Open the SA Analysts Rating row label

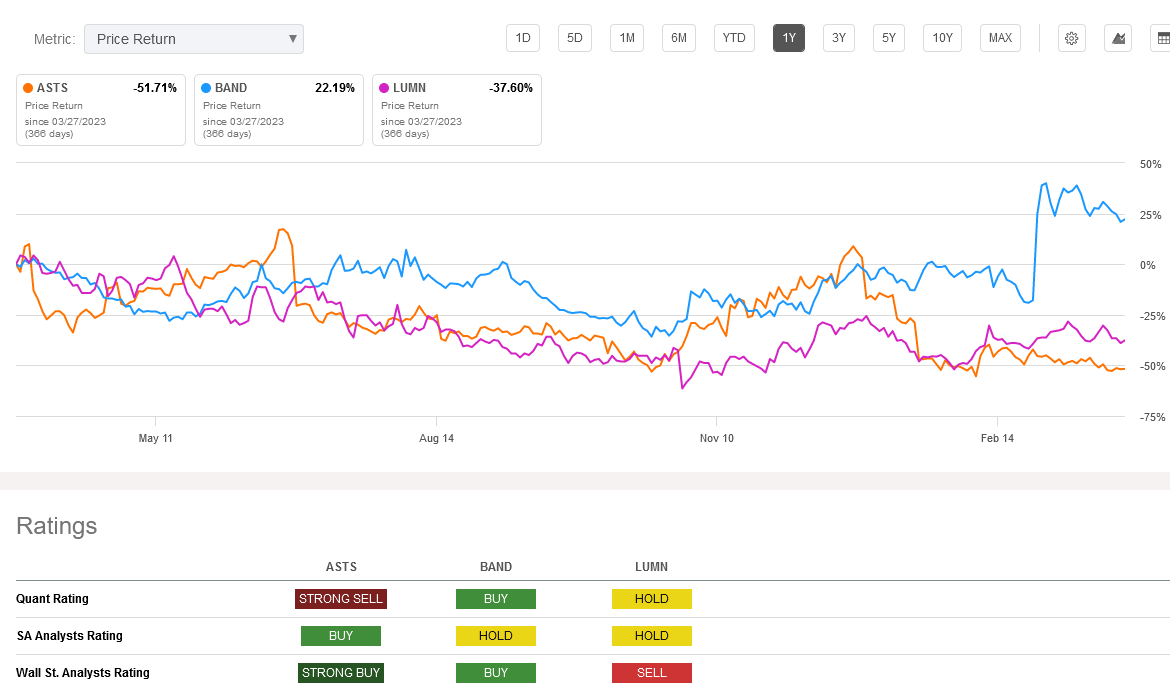coord(69,636)
